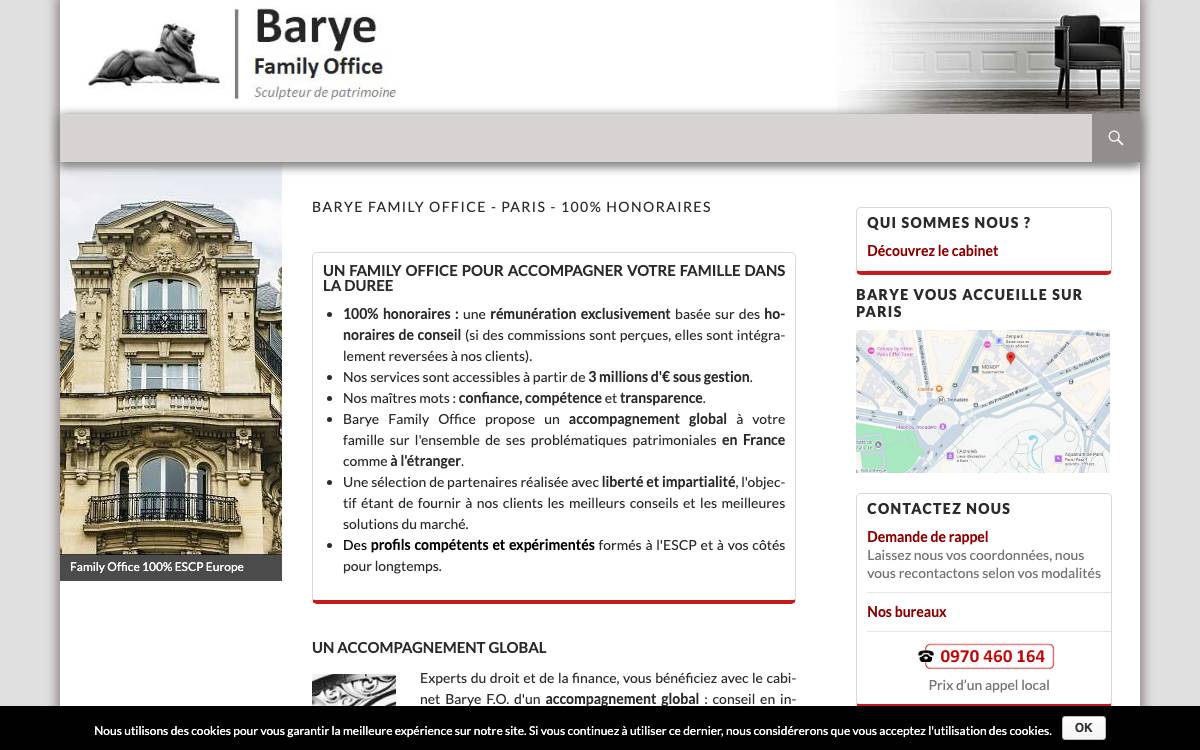
Task: Click the '100% honoraires :' bullet text
Action: tap(401, 314)
